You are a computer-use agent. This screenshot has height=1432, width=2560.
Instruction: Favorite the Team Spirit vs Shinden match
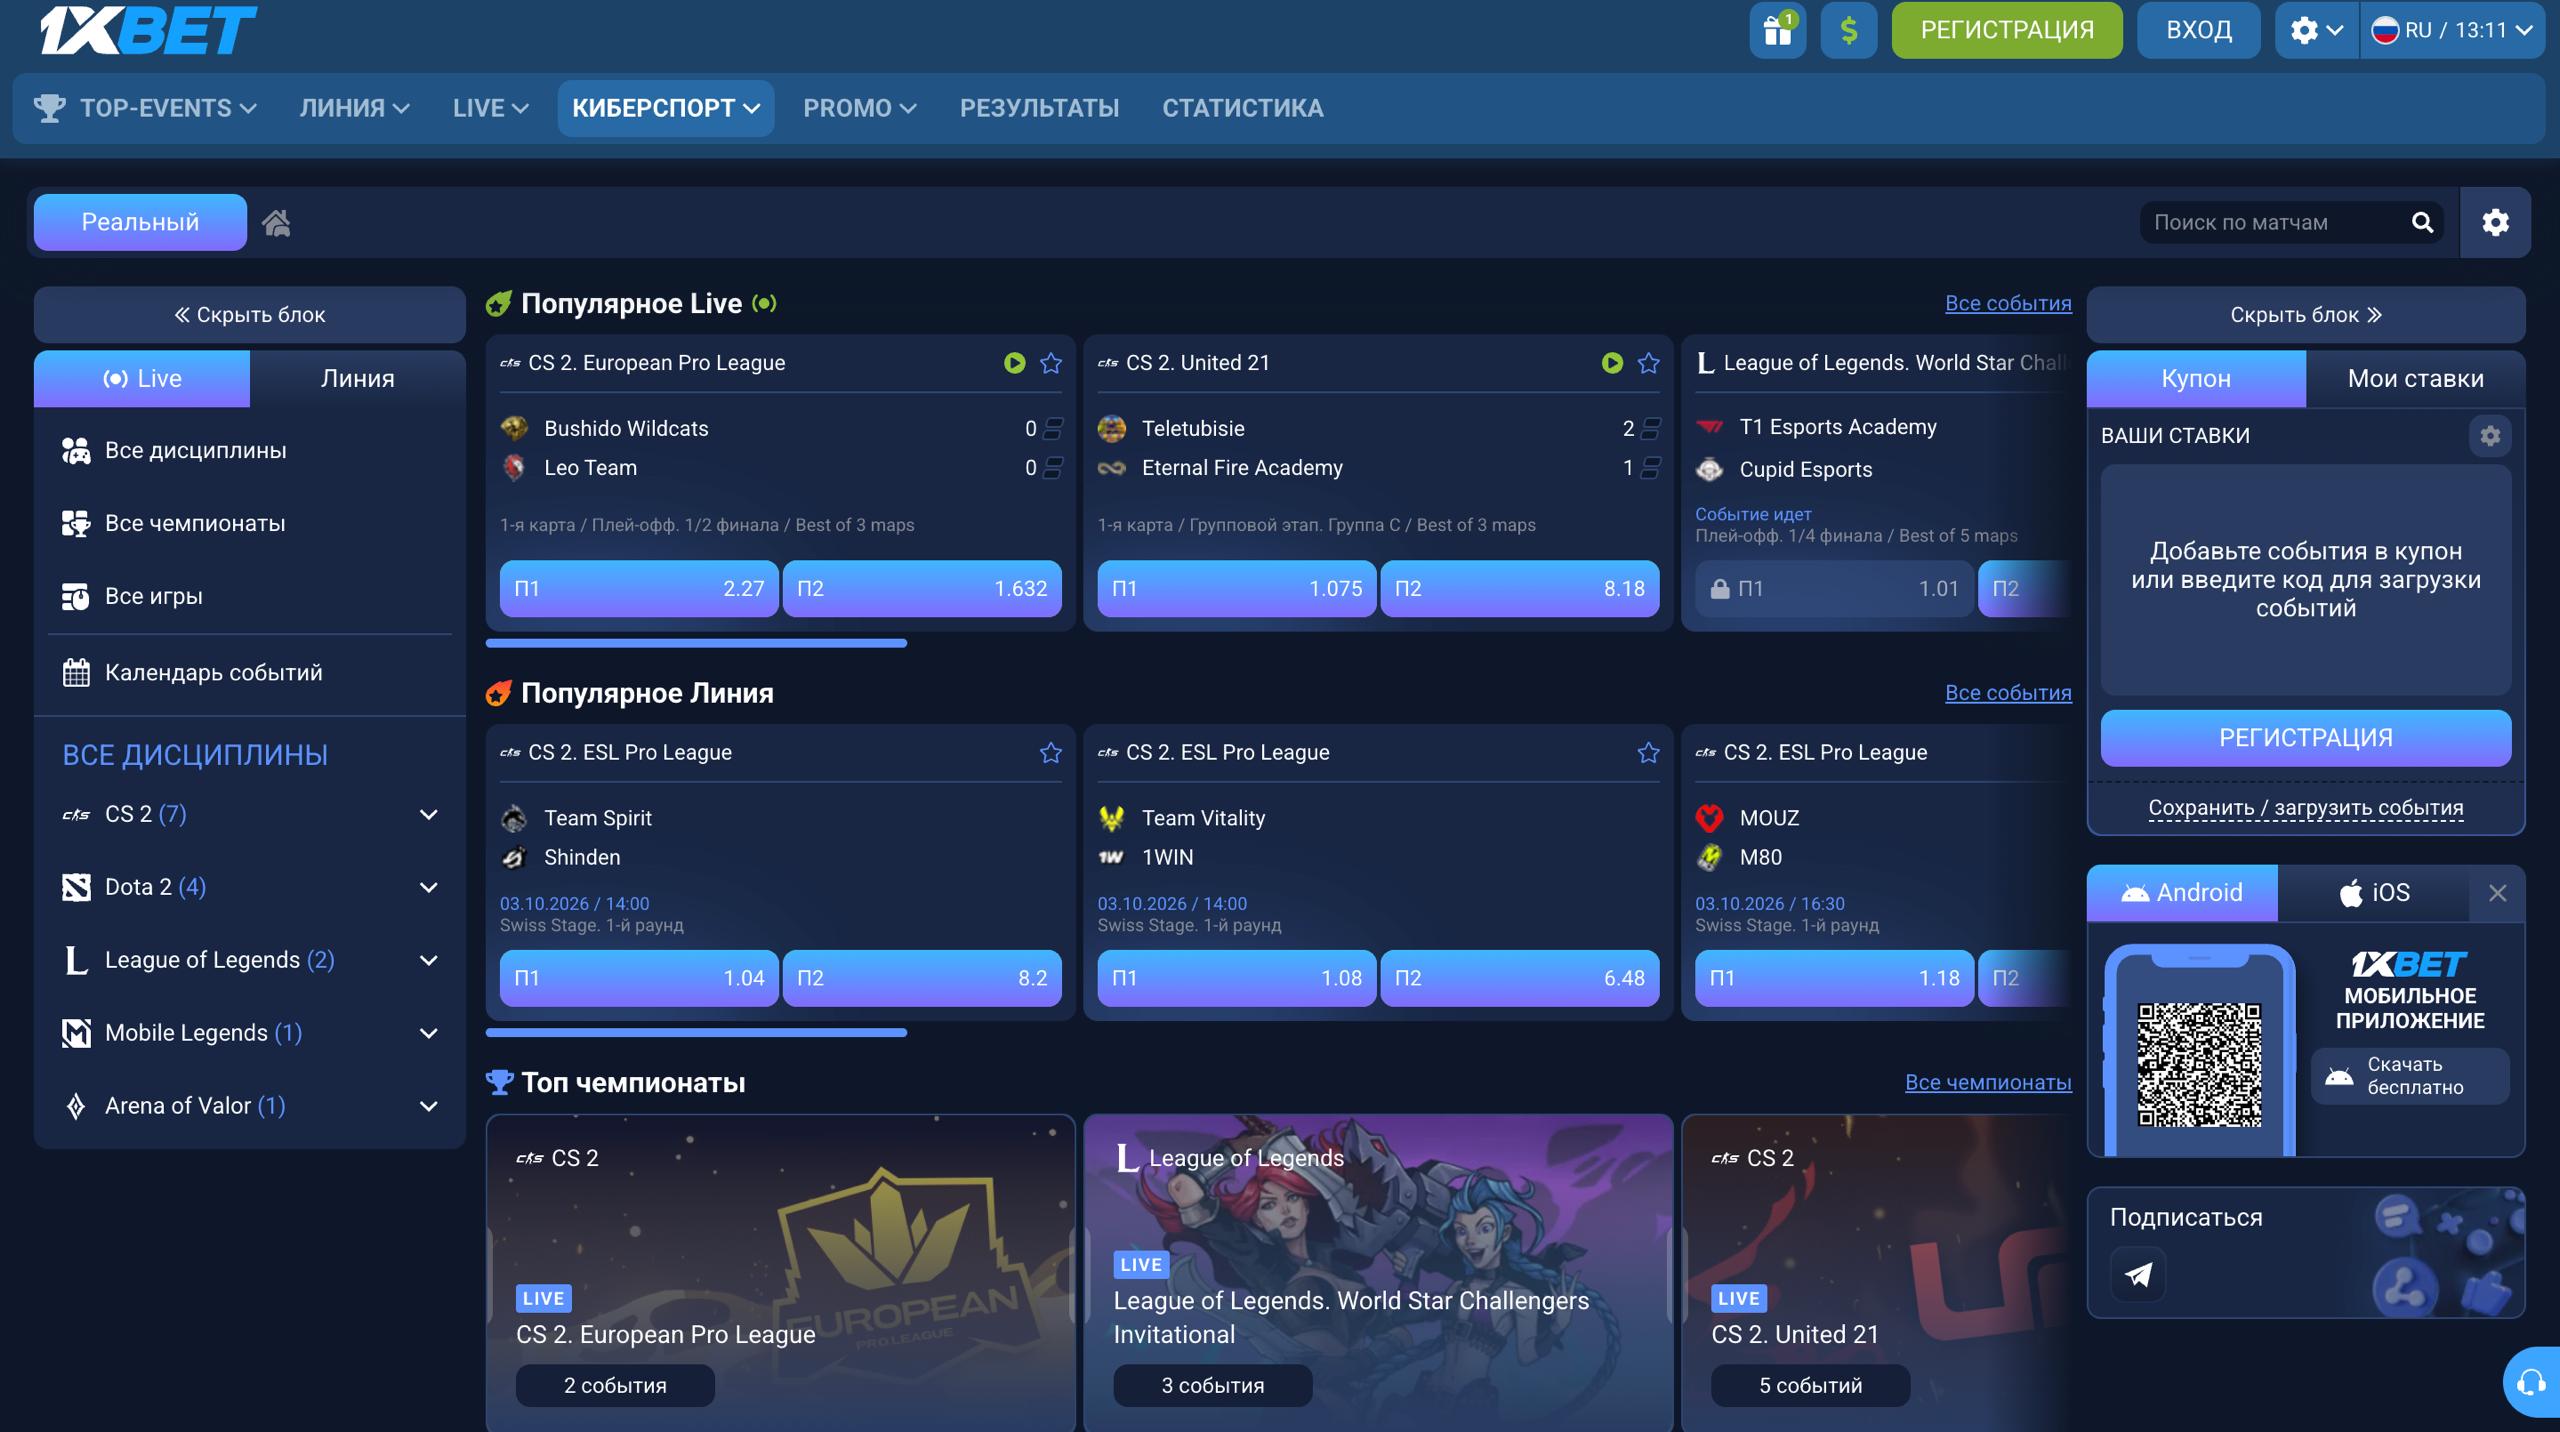click(1050, 752)
